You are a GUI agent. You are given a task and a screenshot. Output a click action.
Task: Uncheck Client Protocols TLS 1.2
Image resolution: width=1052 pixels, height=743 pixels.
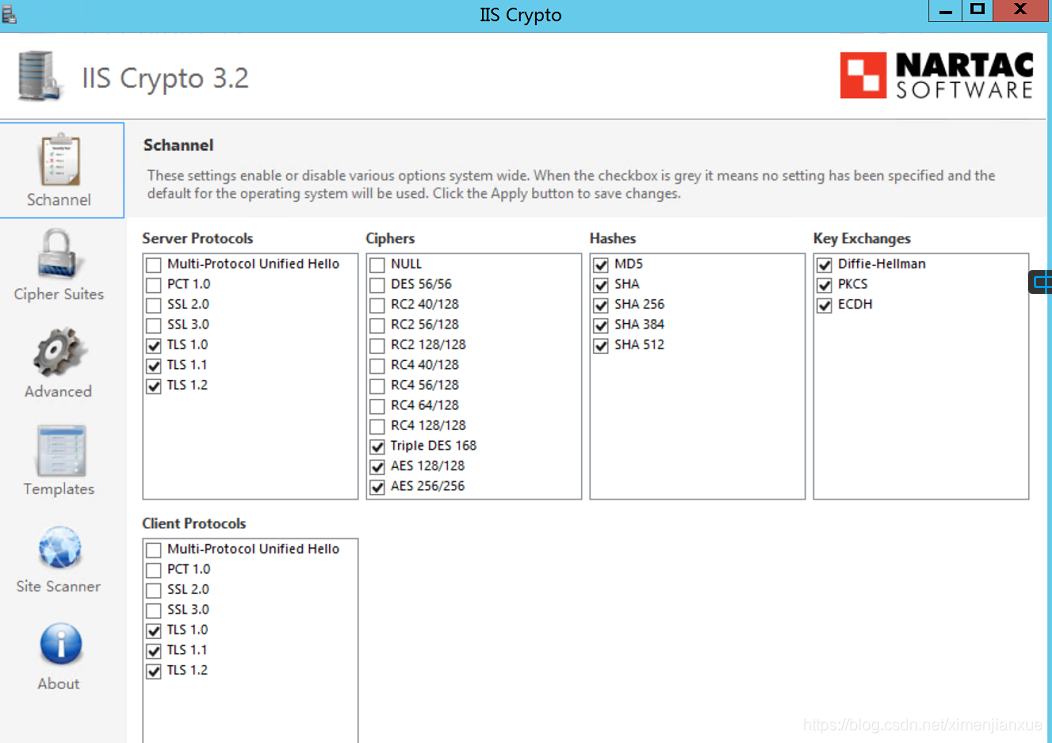pyautogui.click(x=154, y=671)
